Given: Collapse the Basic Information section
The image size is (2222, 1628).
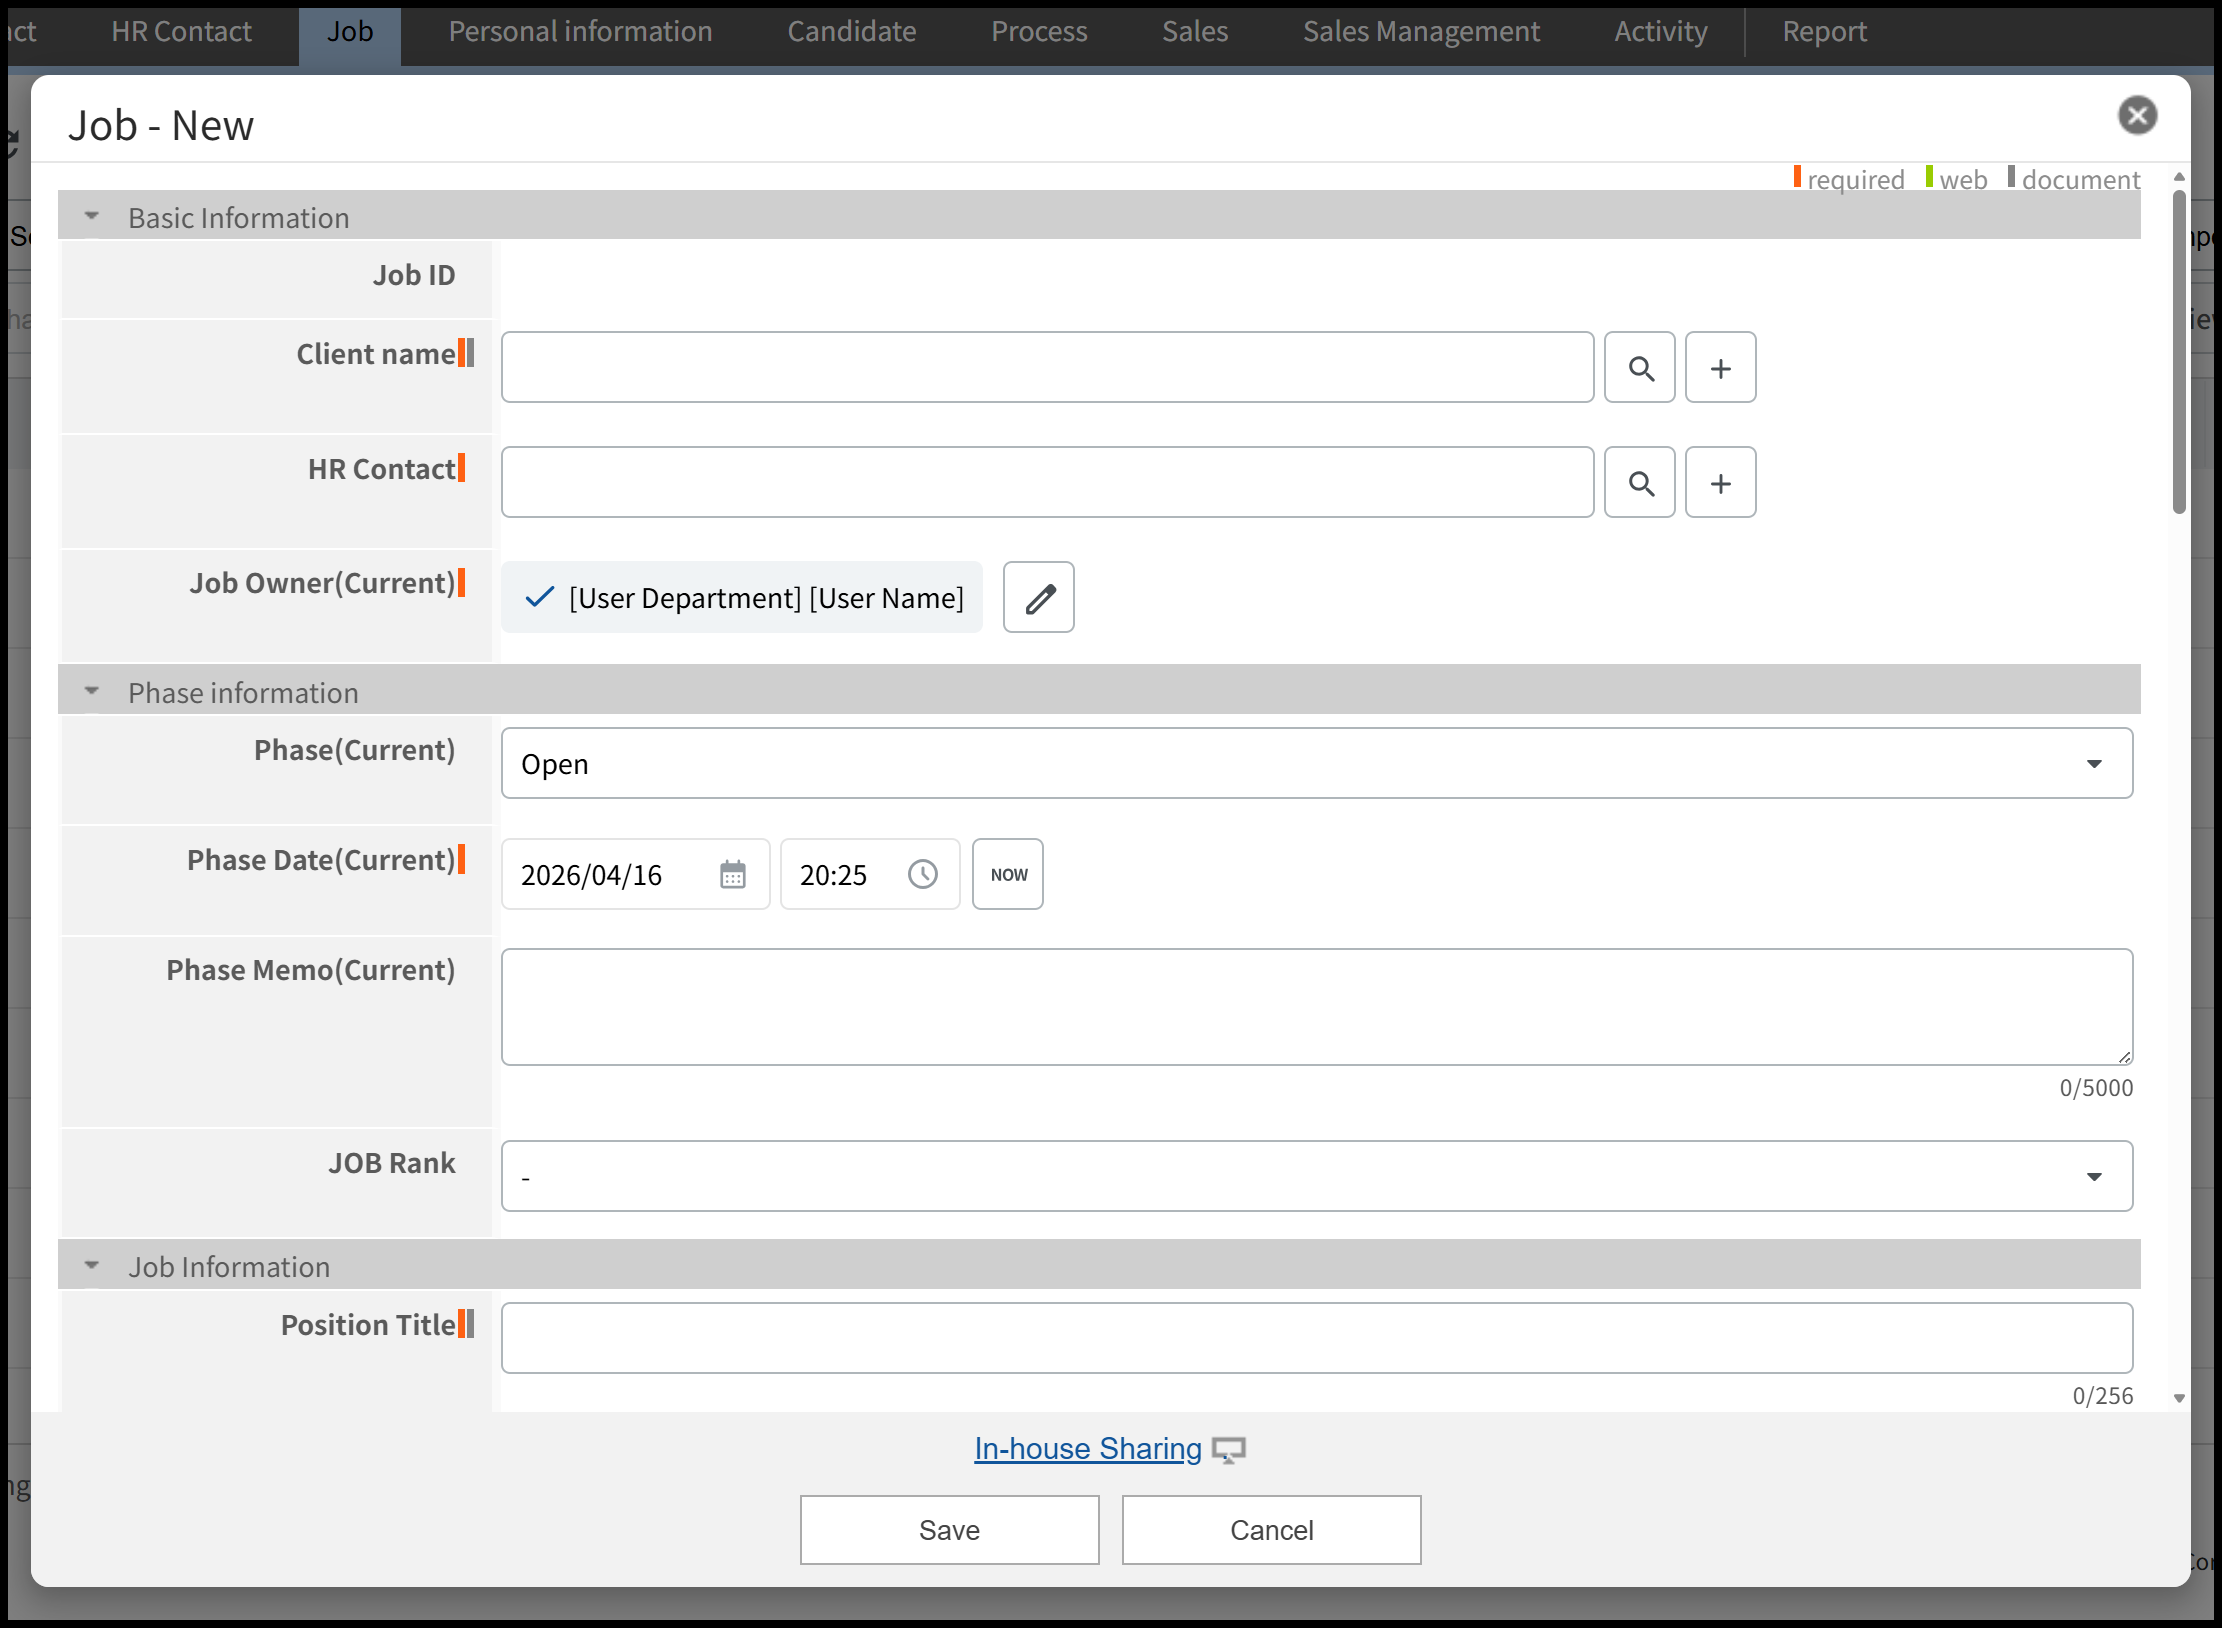Looking at the screenshot, I should [92, 217].
